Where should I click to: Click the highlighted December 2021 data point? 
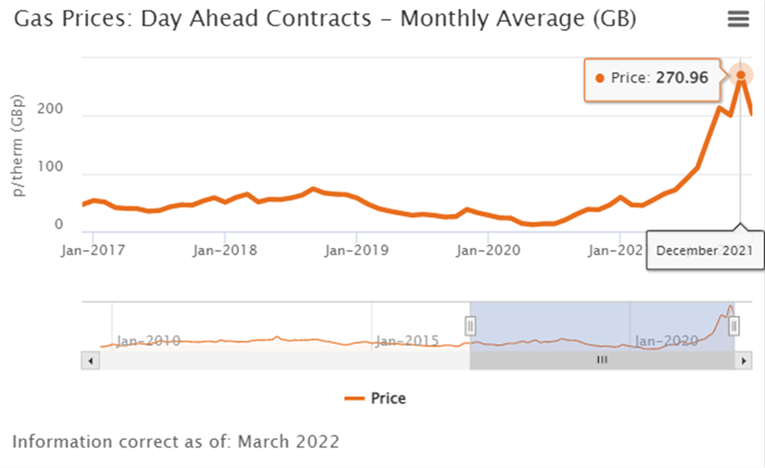tap(741, 75)
